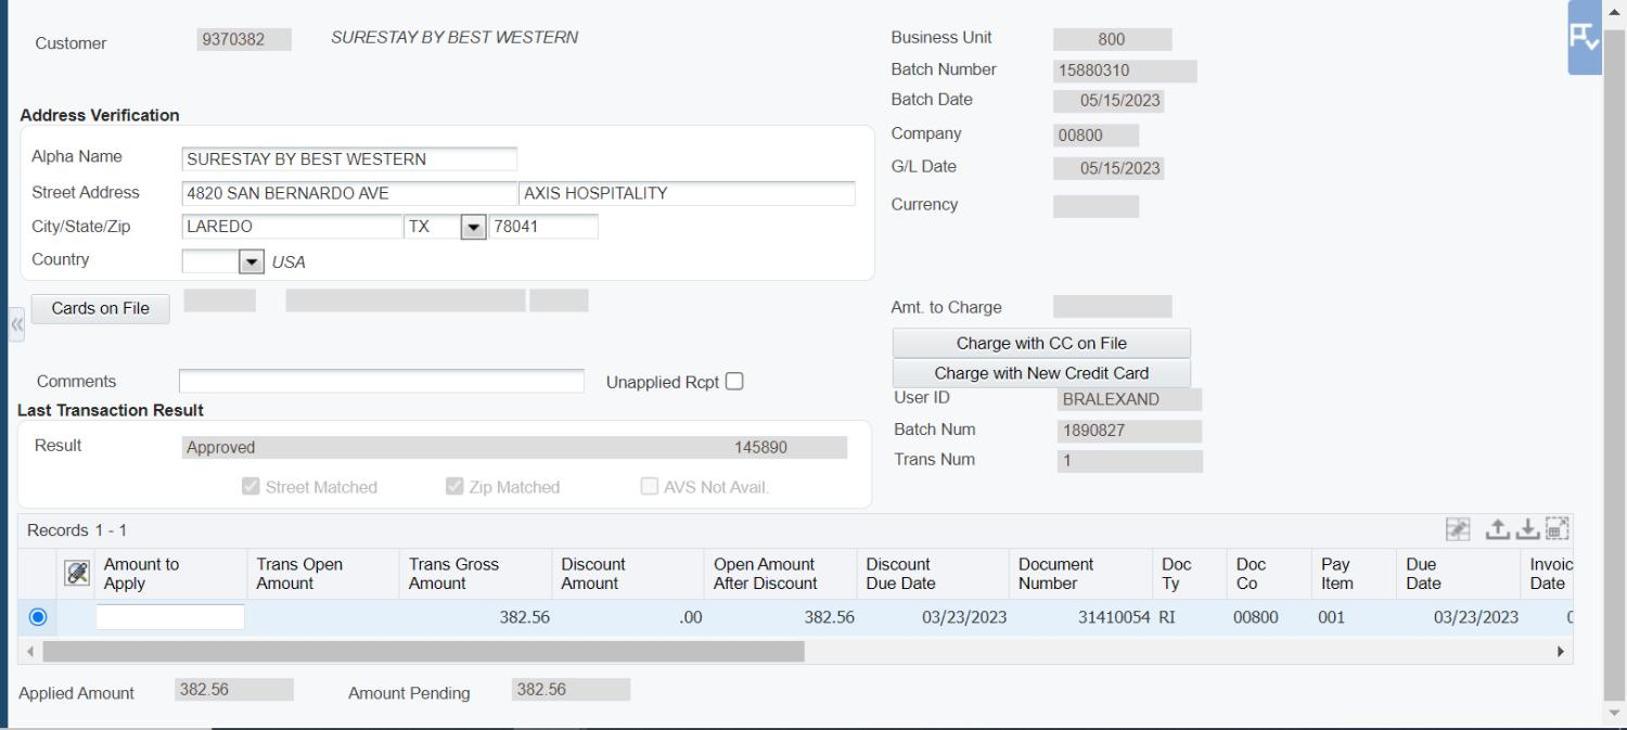Click the Approved result field
1627x730 pixels.
[x=514, y=447]
